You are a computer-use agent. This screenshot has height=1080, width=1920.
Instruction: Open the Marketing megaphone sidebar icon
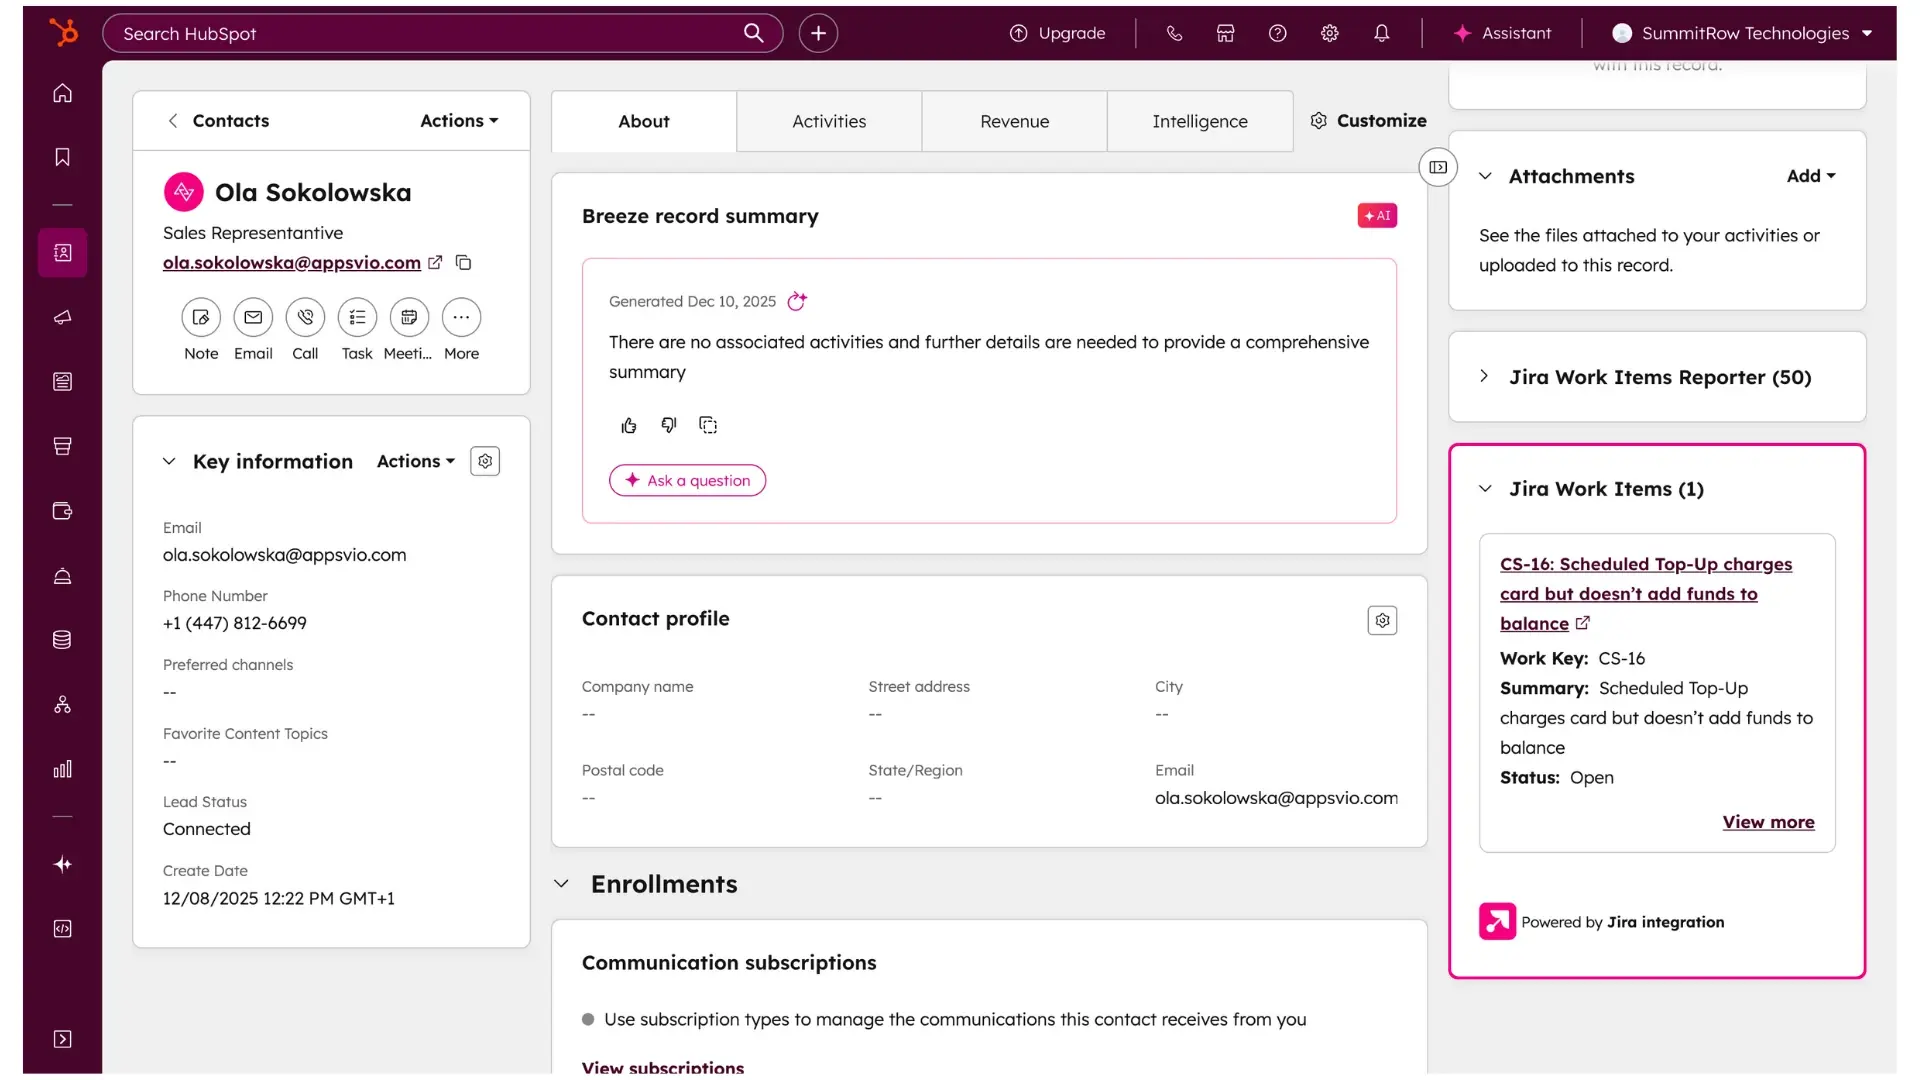point(62,318)
